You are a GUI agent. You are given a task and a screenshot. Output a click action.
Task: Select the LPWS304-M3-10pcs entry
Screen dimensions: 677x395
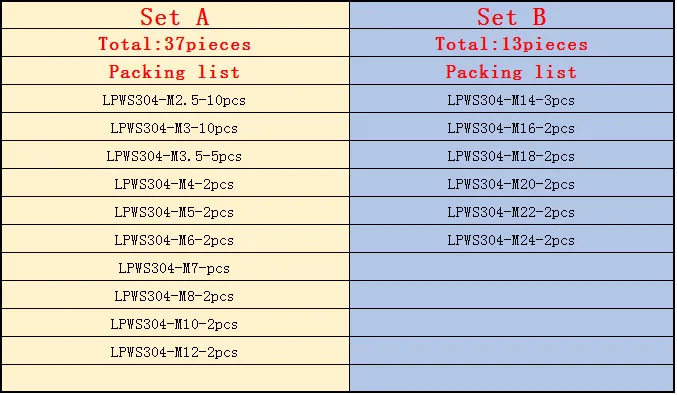175,127
